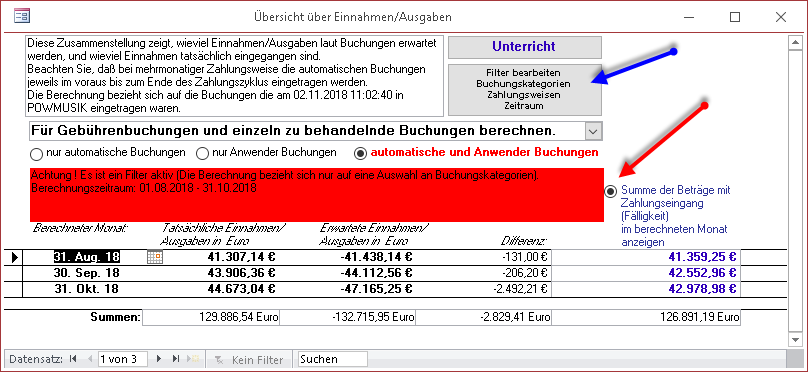Click the sum field -132.715,95 Euro

pos(348,317)
